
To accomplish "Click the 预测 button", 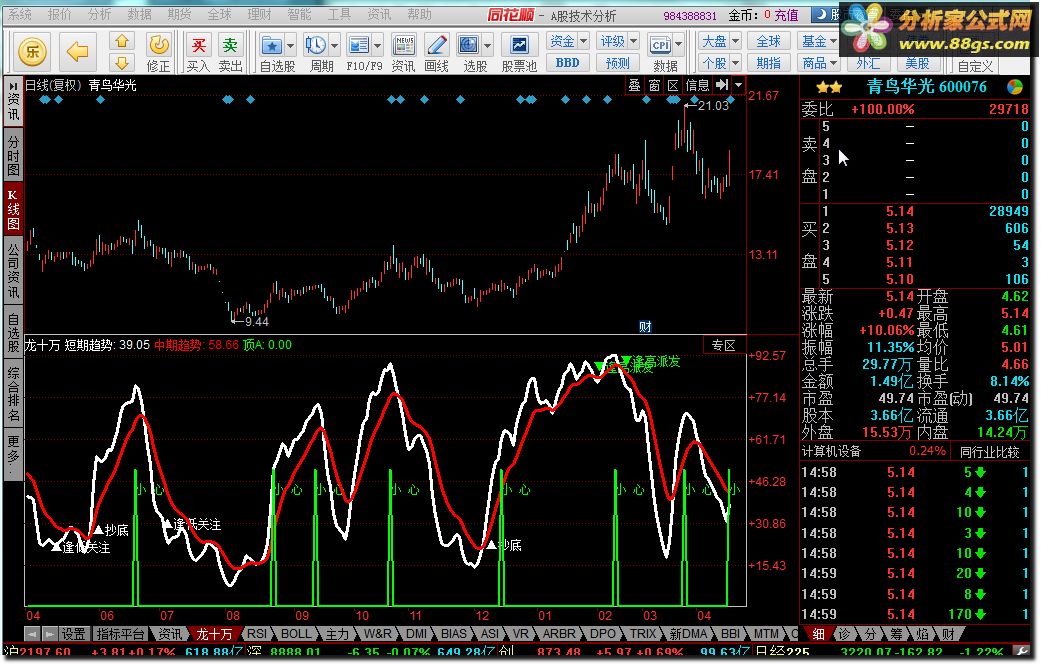I will [617, 63].
